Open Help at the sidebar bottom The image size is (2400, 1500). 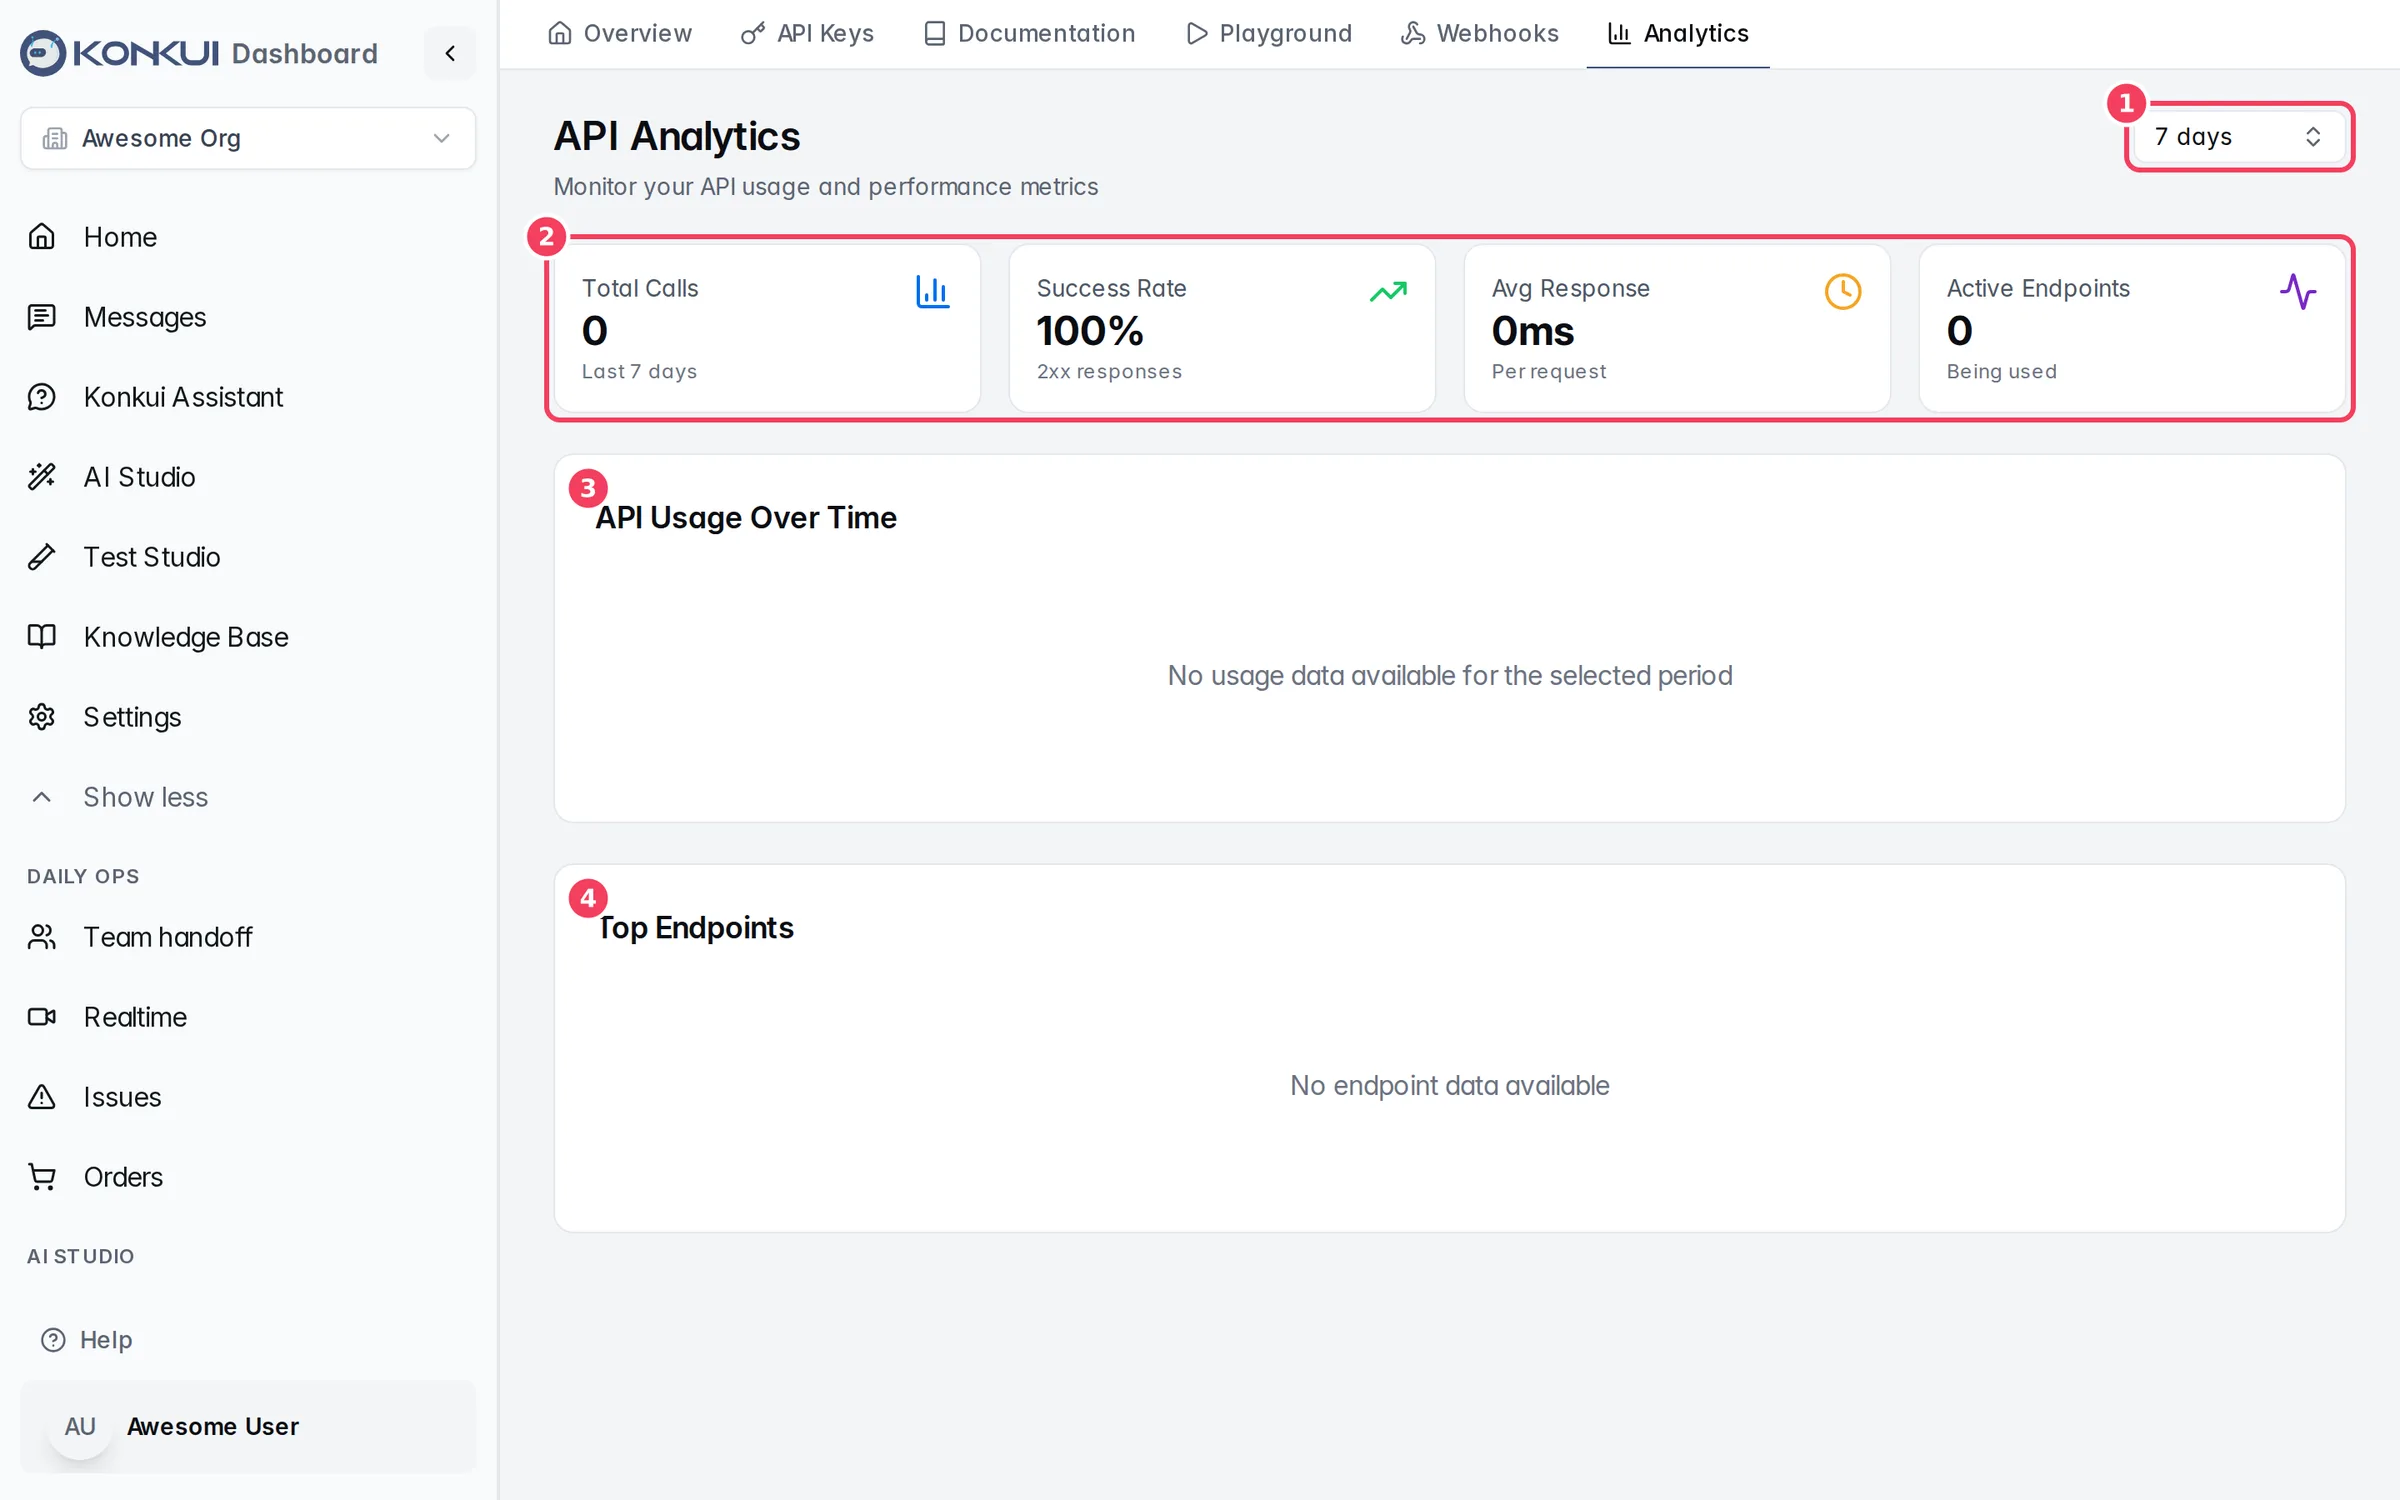click(86, 1339)
